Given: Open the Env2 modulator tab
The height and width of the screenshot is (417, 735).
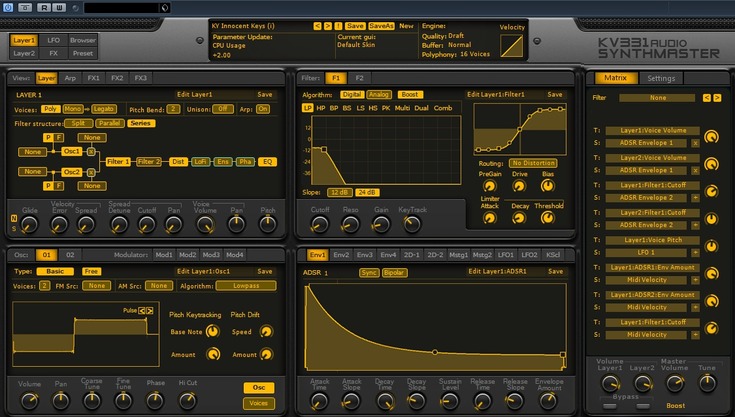Looking at the screenshot, I should pos(341,255).
